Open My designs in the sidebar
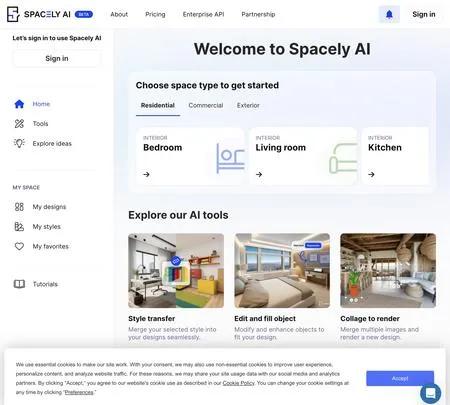Screen dimensions: 450x405 pos(49,207)
